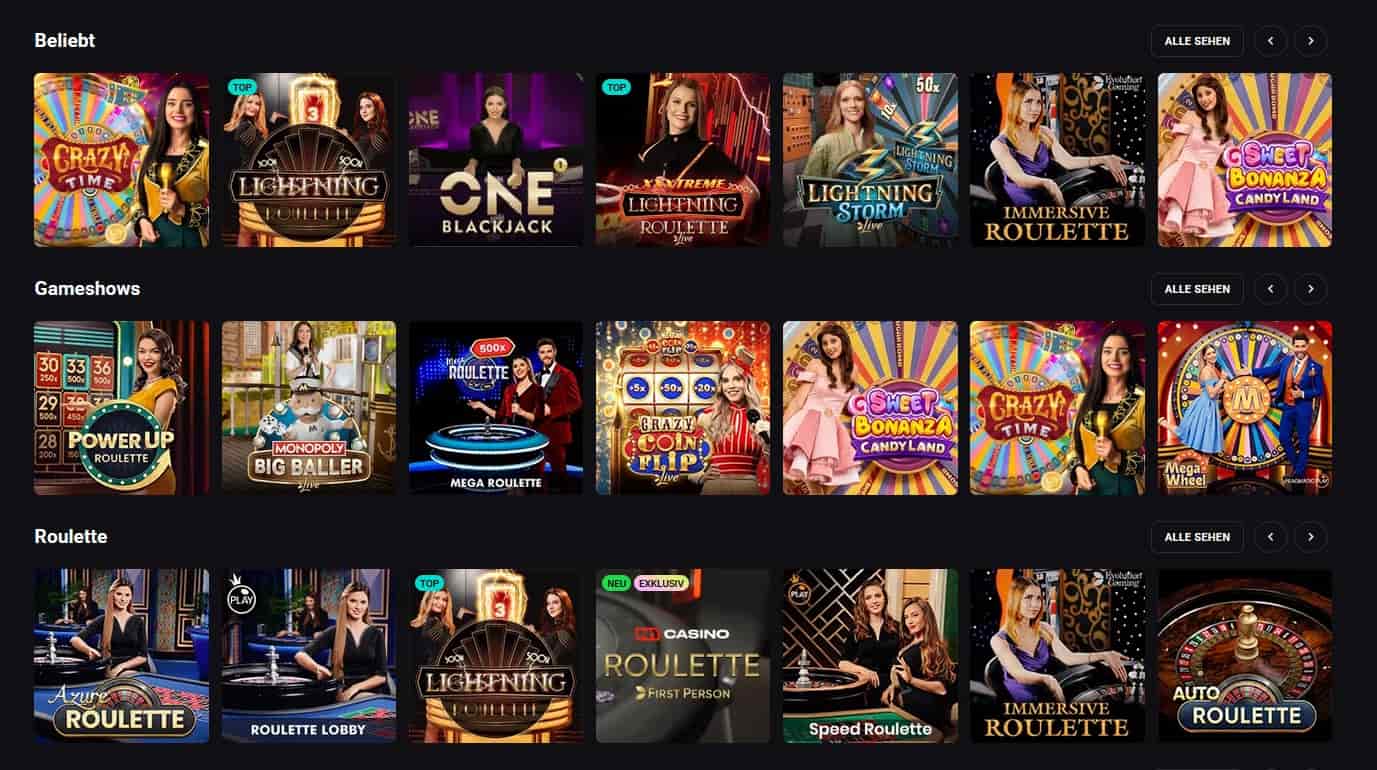Click Alle Sehen button for Gameshows
1377x770 pixels.
click(x=1197, y=289)
